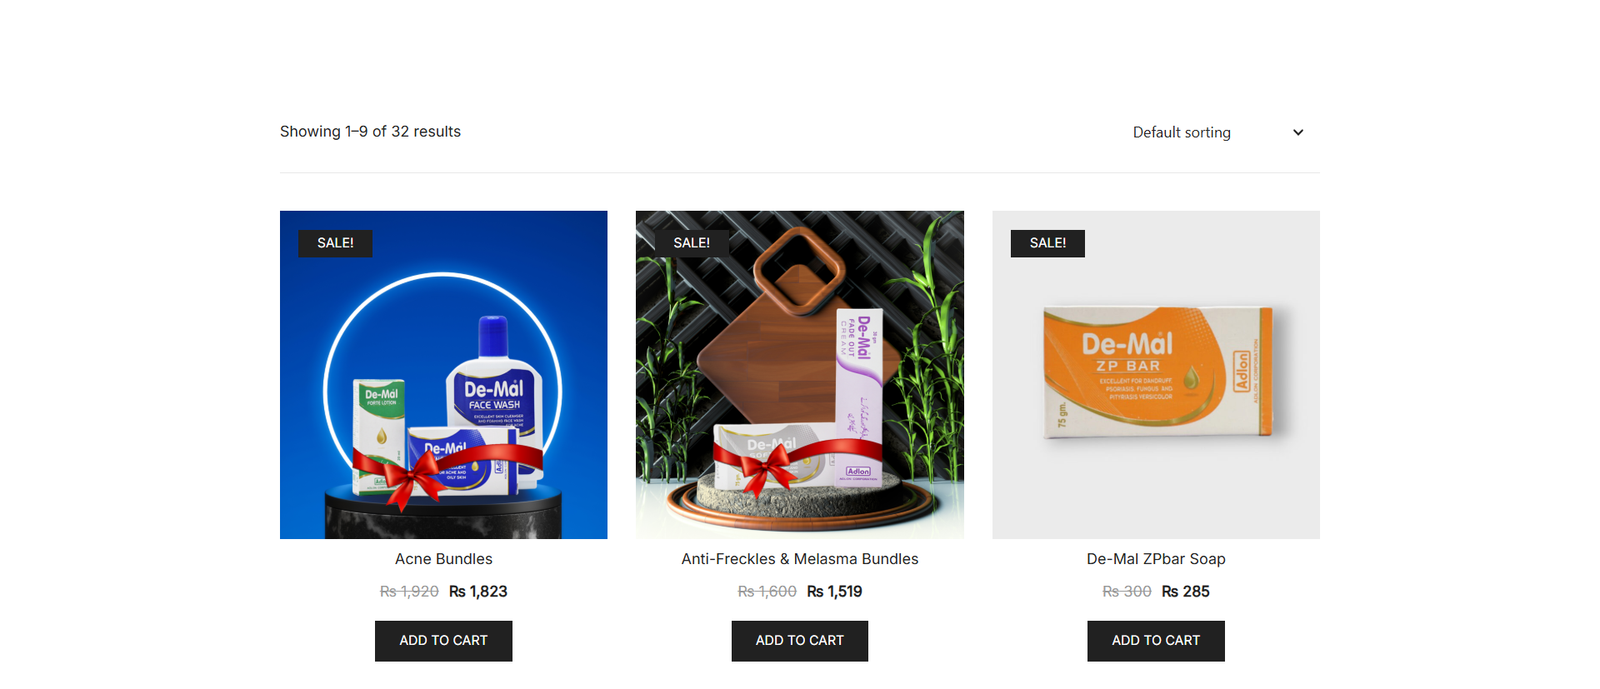Click the SALE! badge on ZPbar Soap

coord(1047,243)
